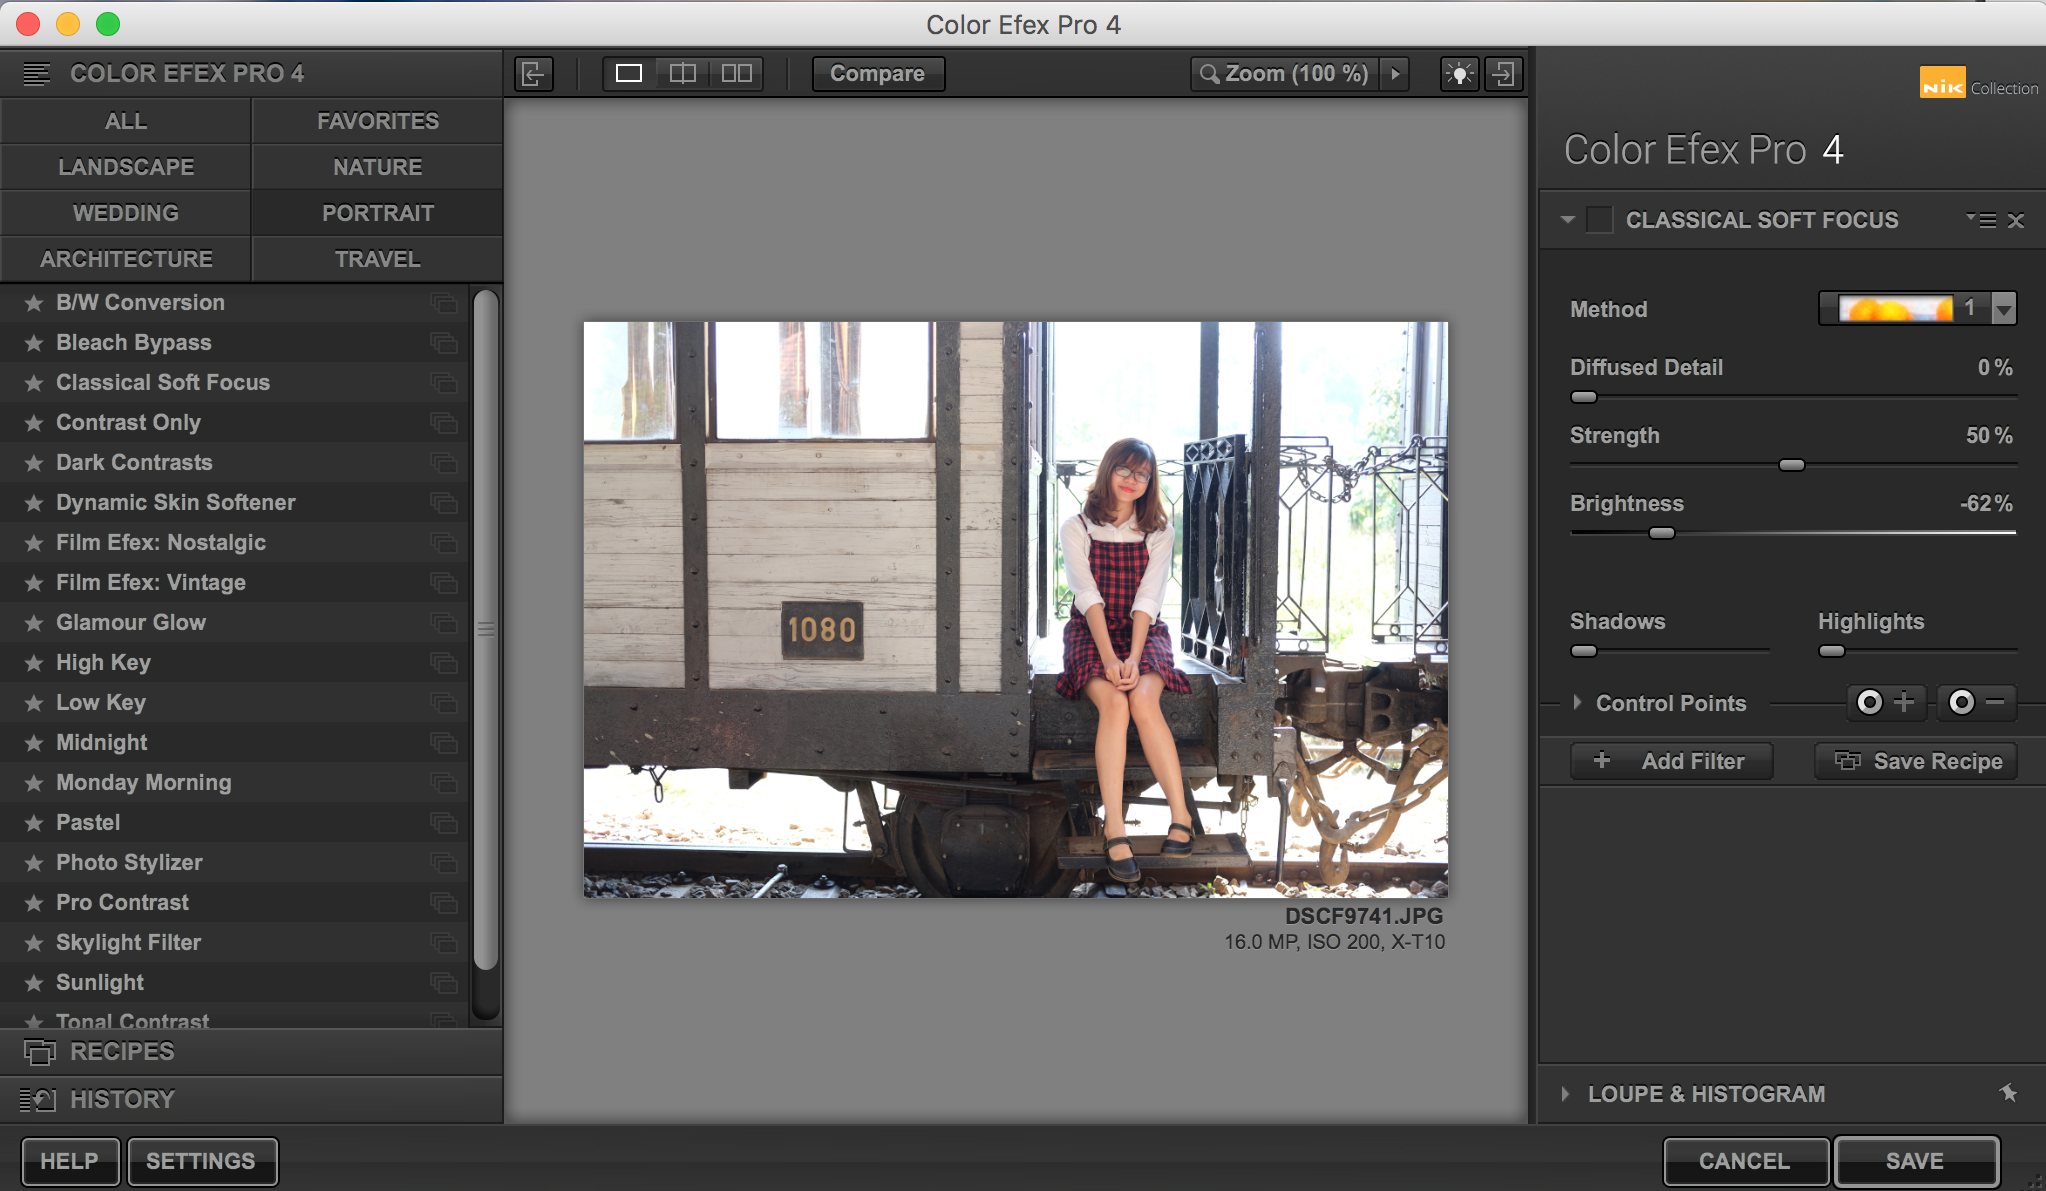Add a negative control point
This screenshot has width=2046, height=1191.
(1976, 703)
